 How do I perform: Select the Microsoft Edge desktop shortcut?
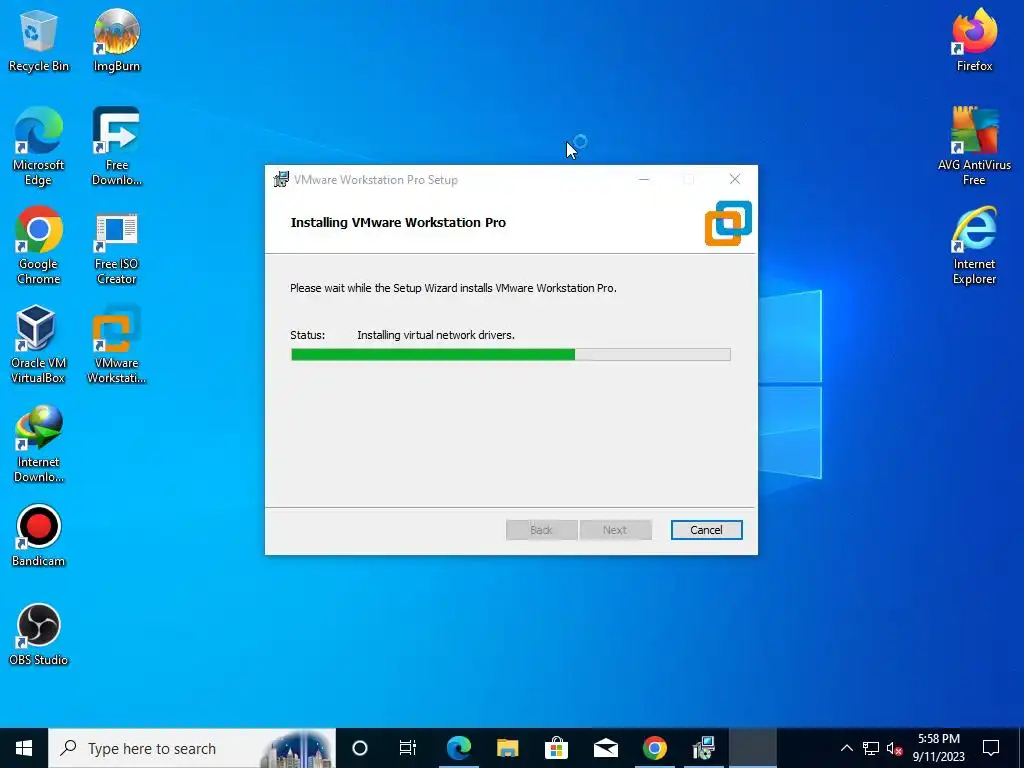[39, 147]
